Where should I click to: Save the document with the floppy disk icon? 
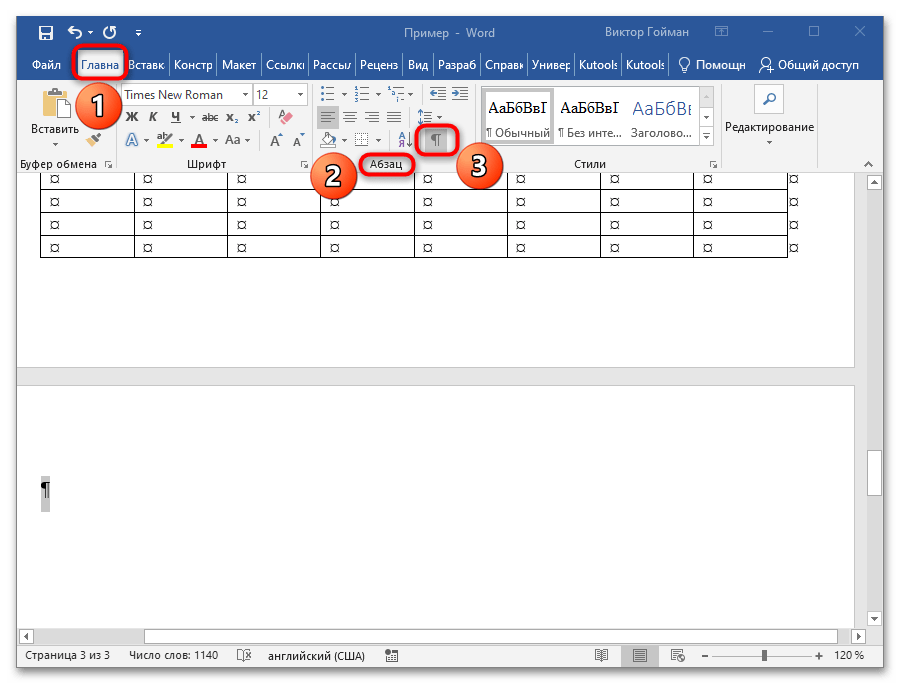[x=46, y=33]
